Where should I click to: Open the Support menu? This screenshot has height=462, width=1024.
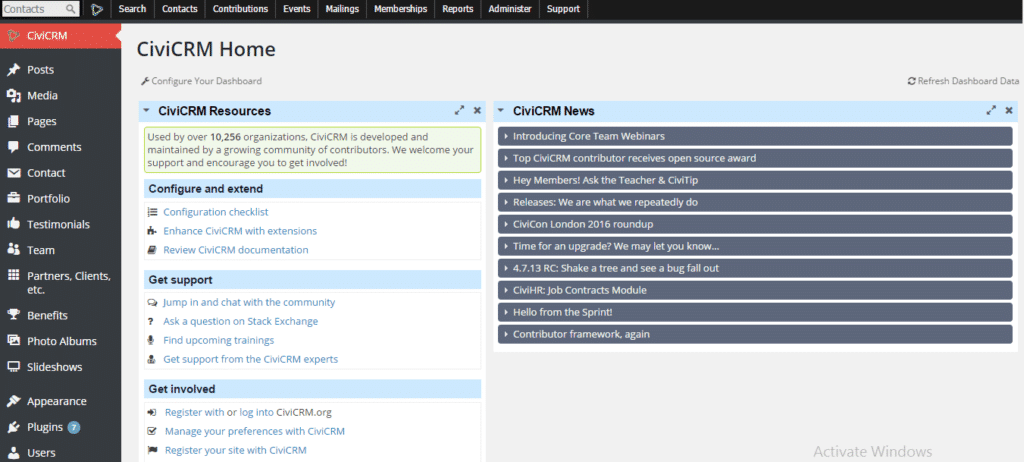563,9
